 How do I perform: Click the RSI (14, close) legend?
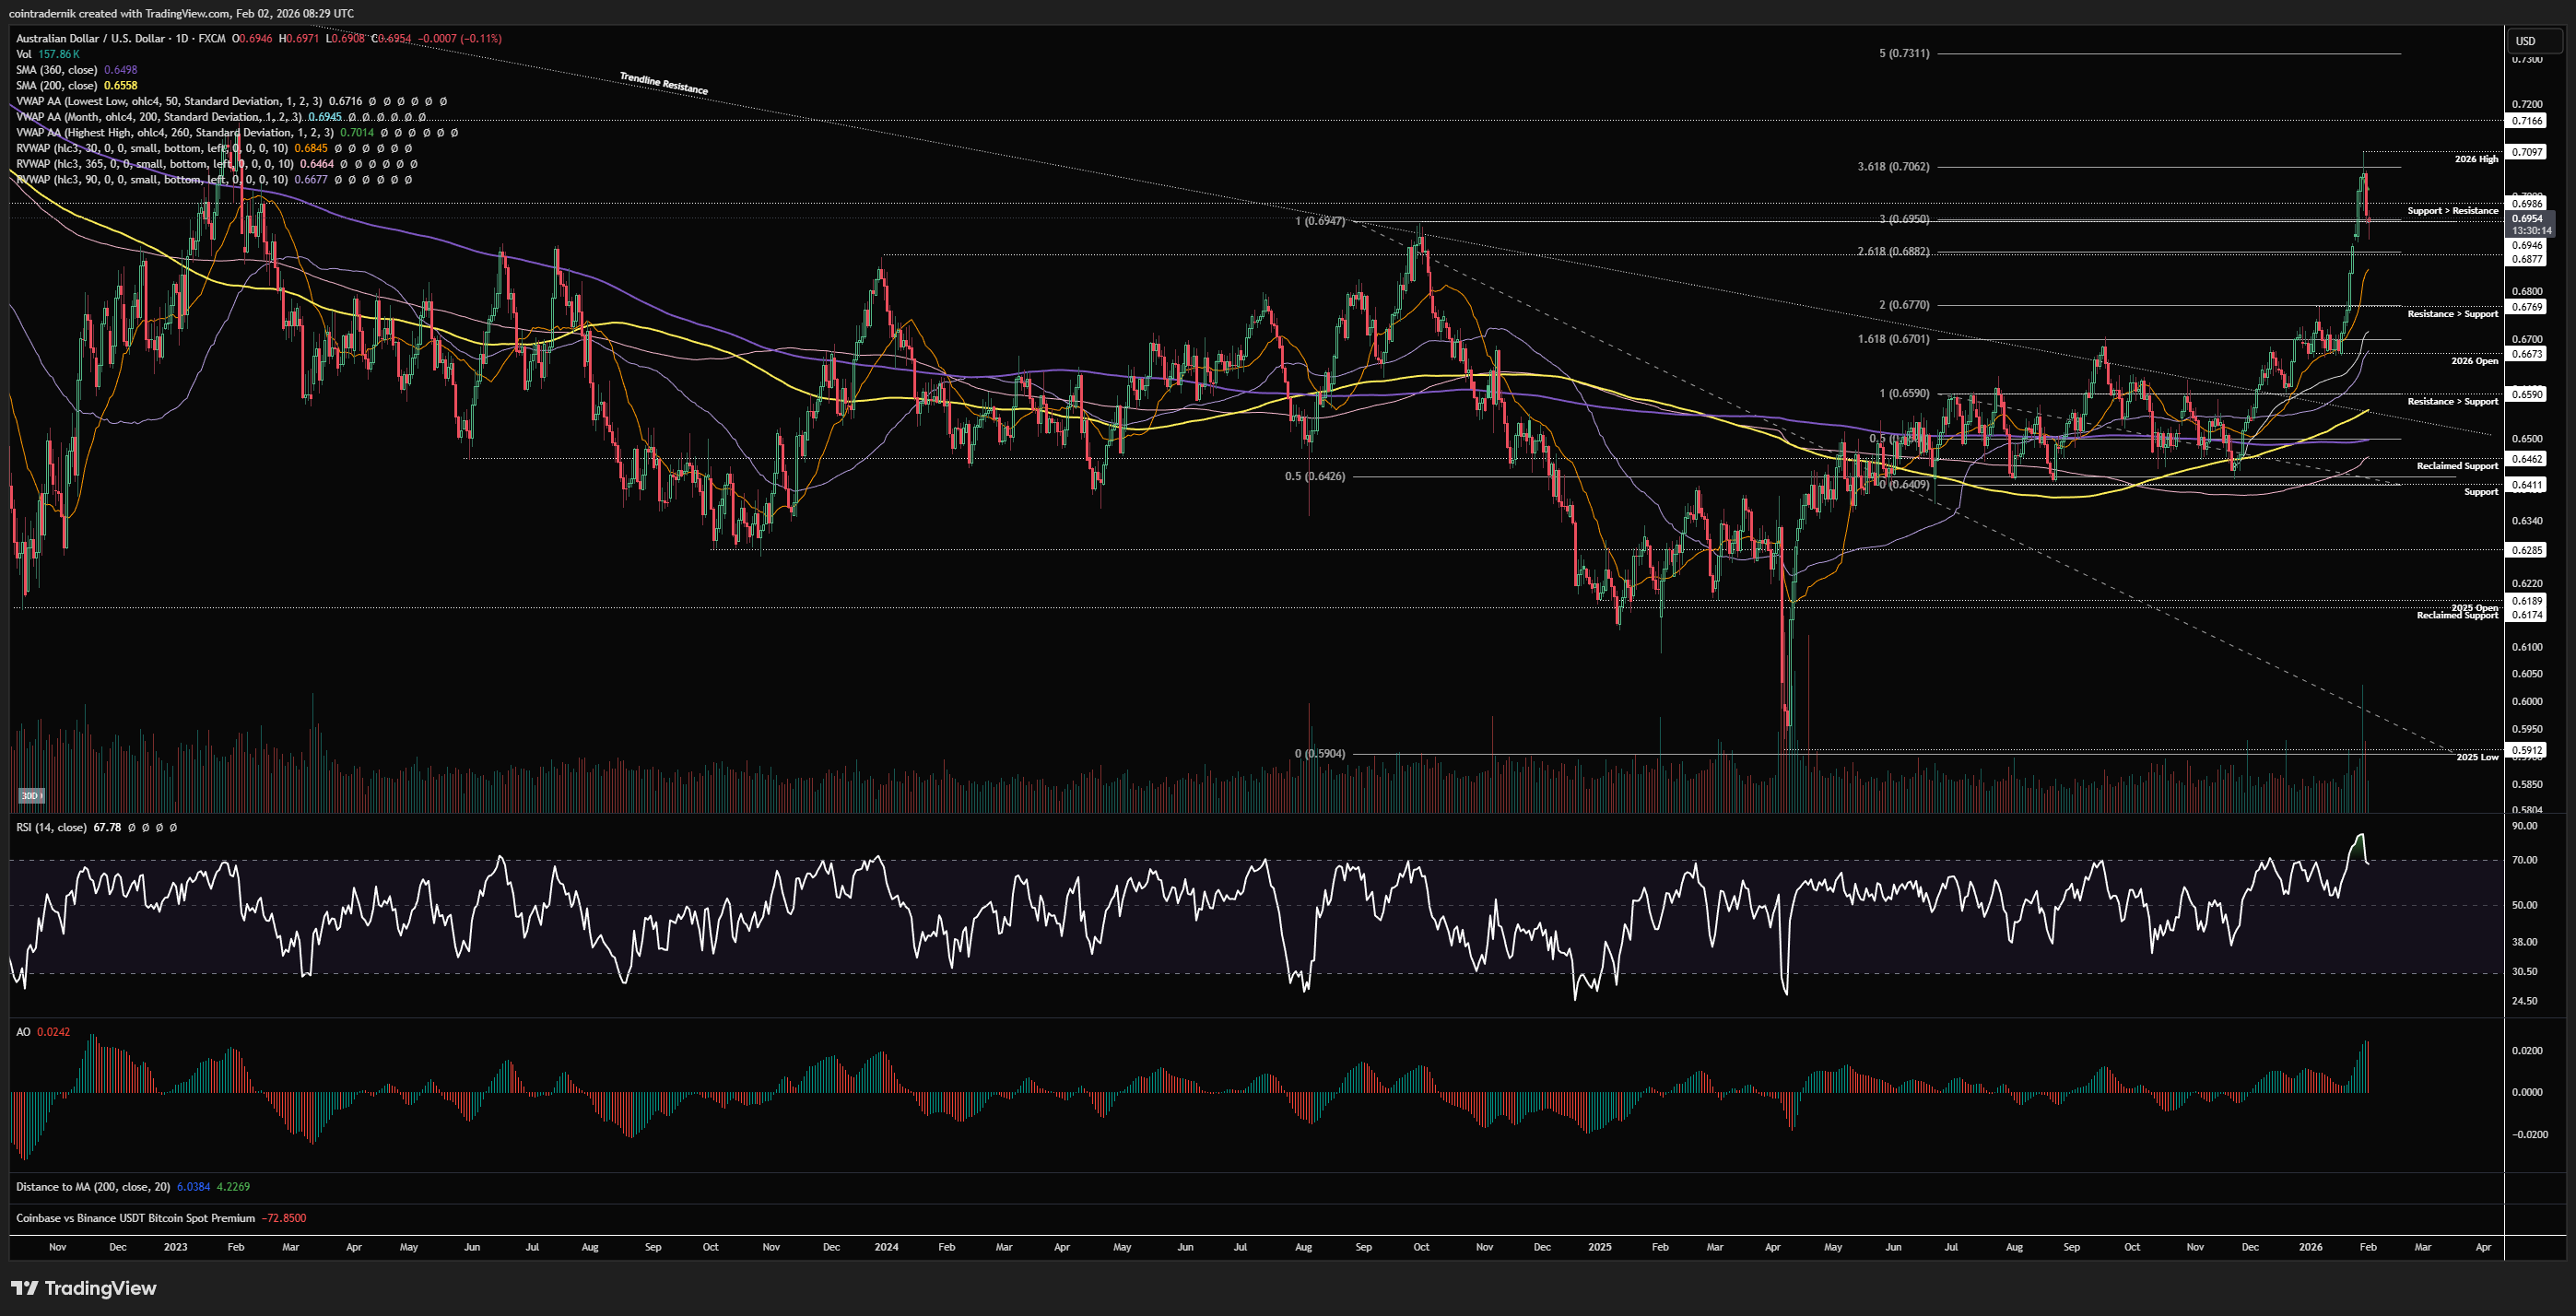[x=51, y=828]
